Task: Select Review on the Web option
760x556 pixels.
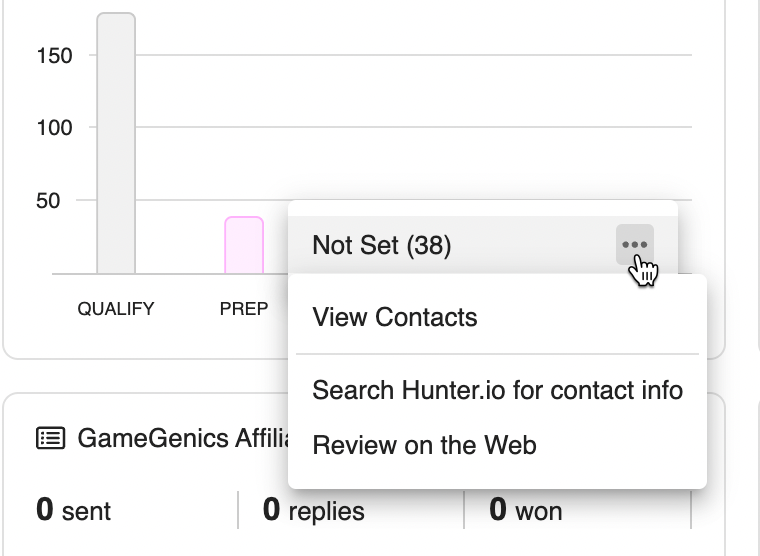Action: point(424,445)
